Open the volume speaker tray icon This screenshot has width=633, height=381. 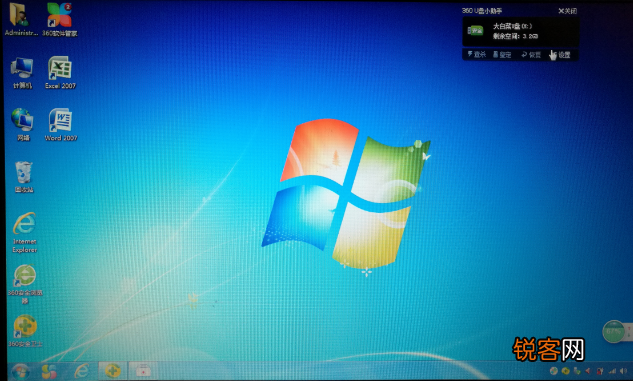[x=624, y=371]
